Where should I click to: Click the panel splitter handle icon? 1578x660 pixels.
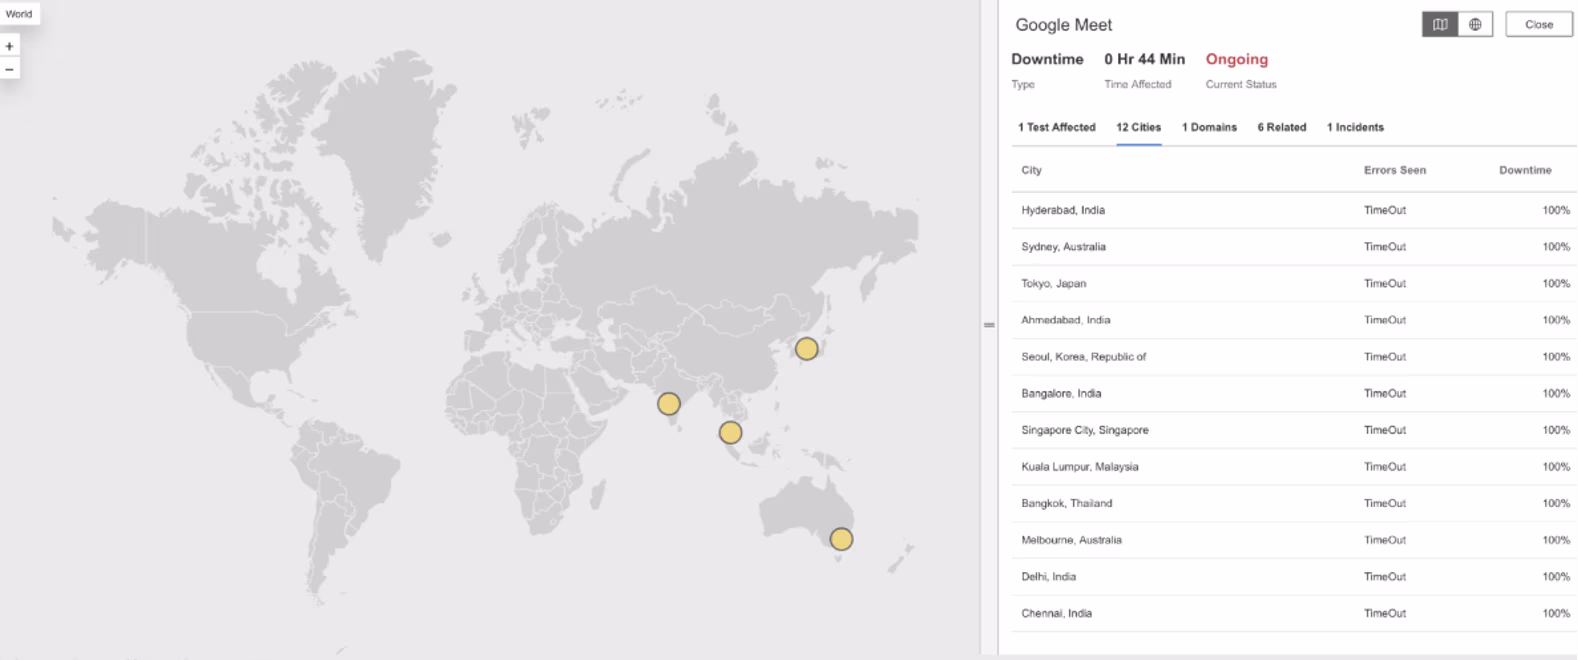point(989,325)
